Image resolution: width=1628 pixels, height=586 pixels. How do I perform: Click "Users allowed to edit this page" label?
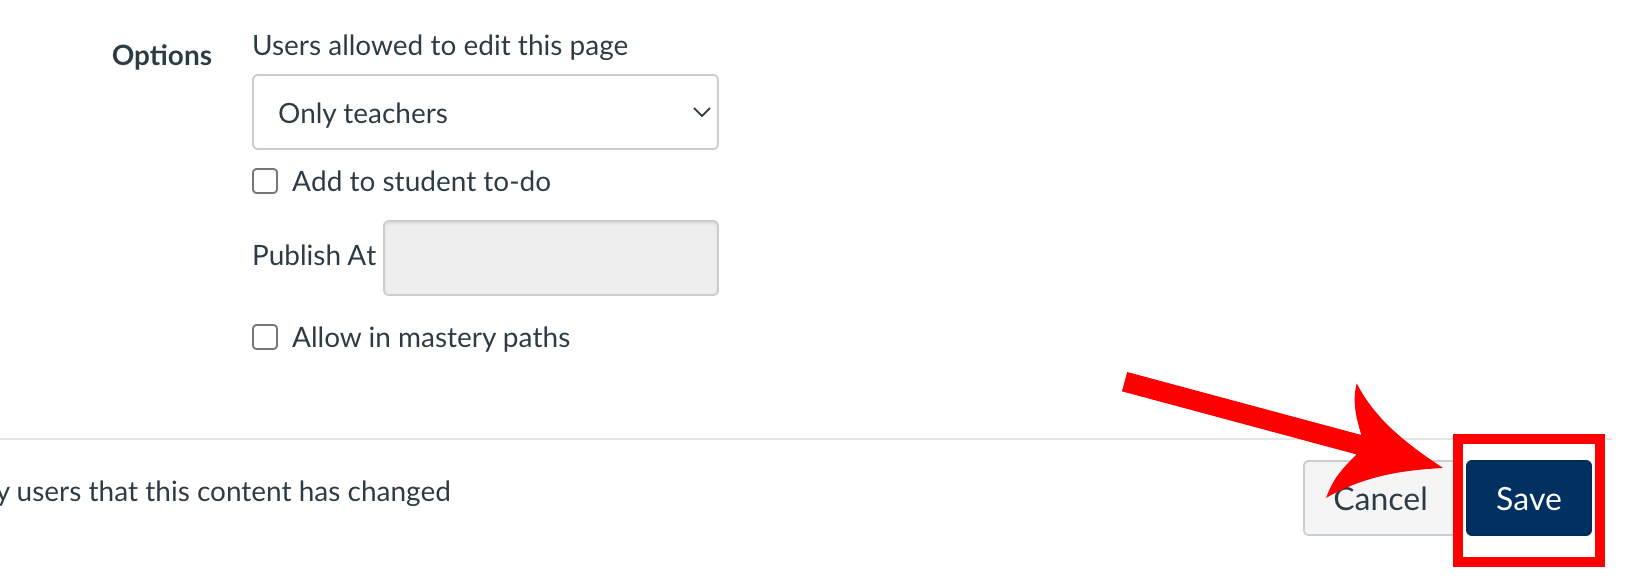click(x=441, y=45)
